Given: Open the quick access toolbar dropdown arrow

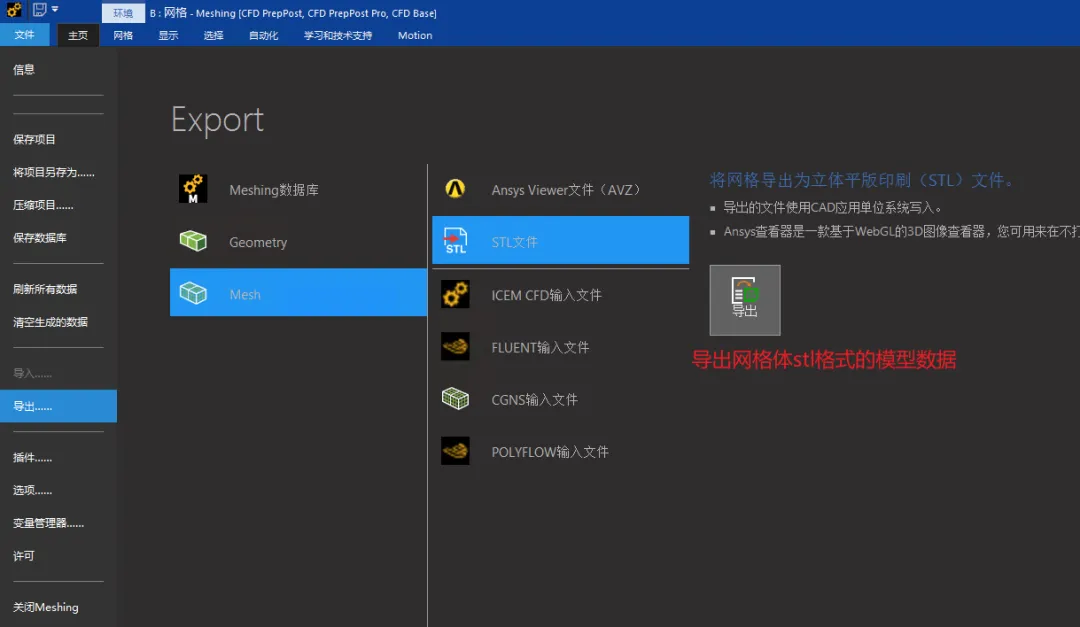Looking at the screenshot, I should coord(55,10).
